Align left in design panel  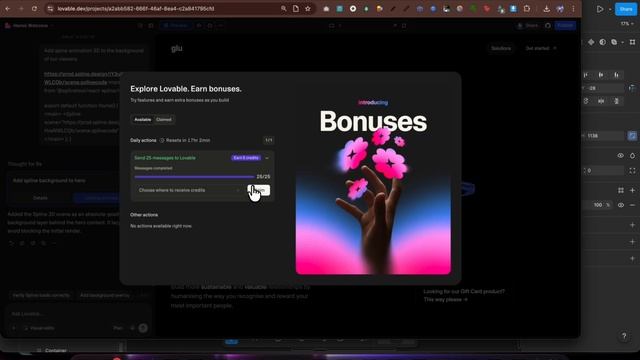tap(586, 75)
